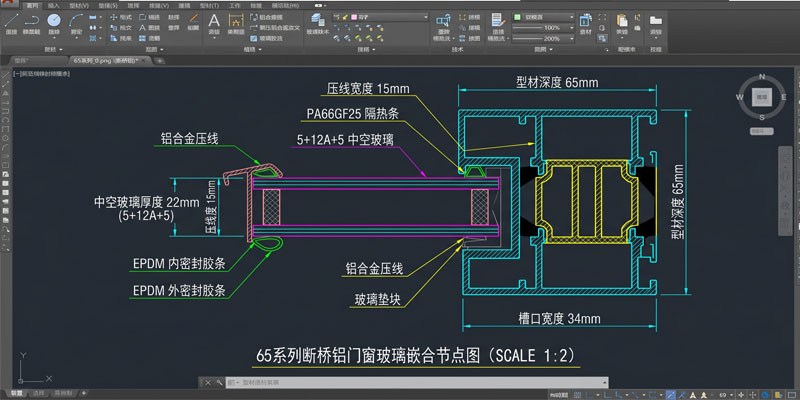This screenshot has height=400, width=800.
Task: Select the Polyline tool in ribbon
Action: click(x=32, y=20)
